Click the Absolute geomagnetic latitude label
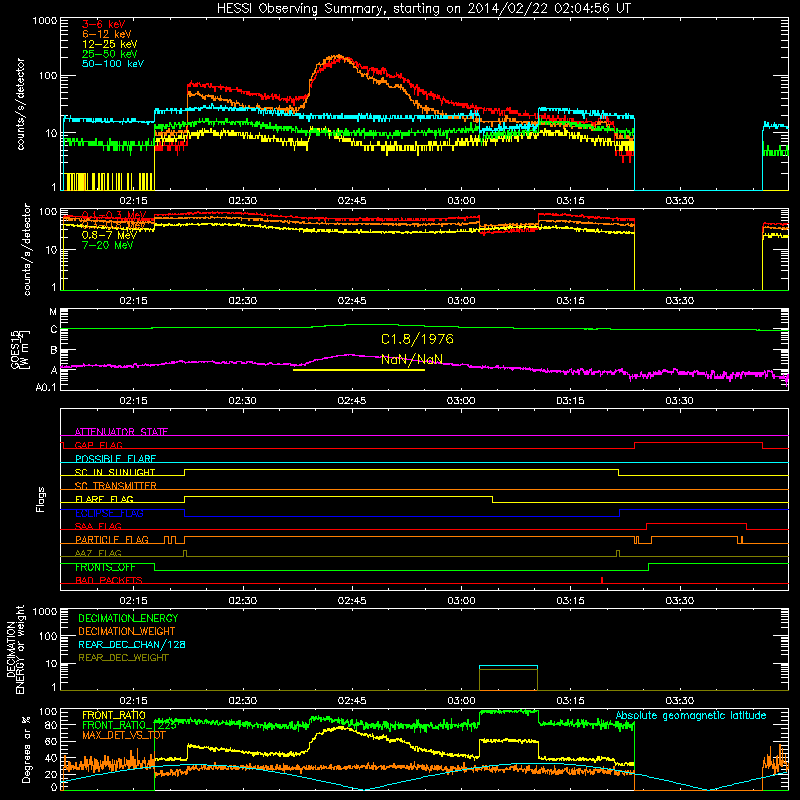 coord(691,715)
